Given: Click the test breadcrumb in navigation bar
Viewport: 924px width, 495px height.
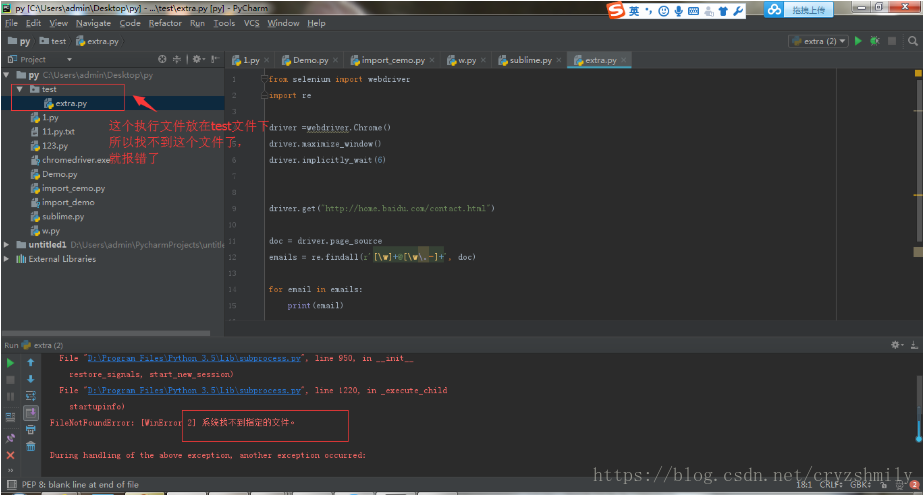Looking at the screenshot, I should 52,41.
